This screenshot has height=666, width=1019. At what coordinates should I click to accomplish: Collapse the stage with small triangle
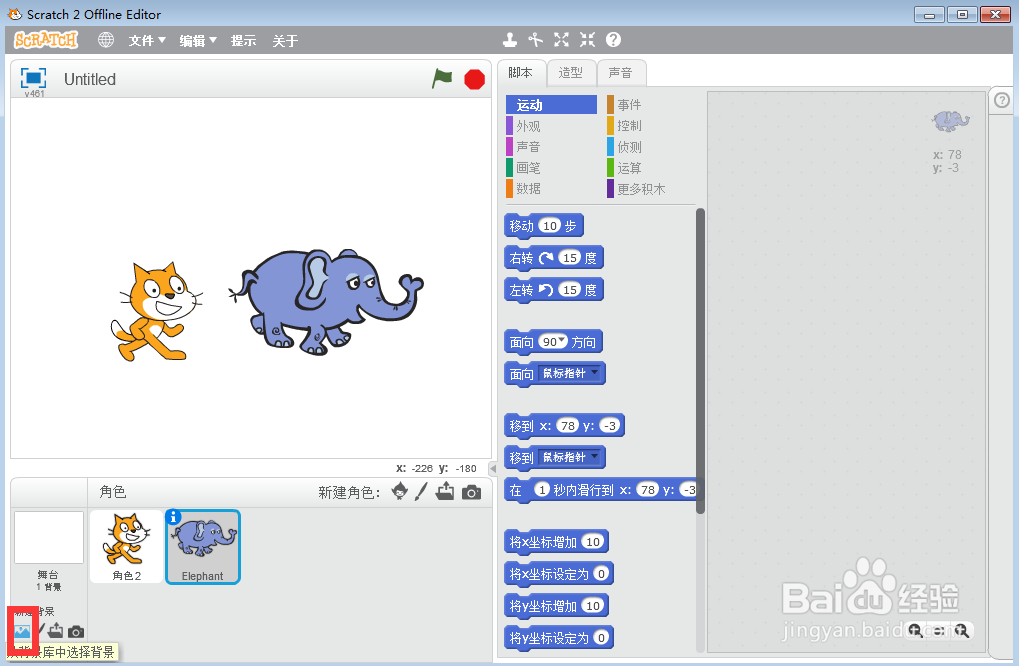pos(493,468)
